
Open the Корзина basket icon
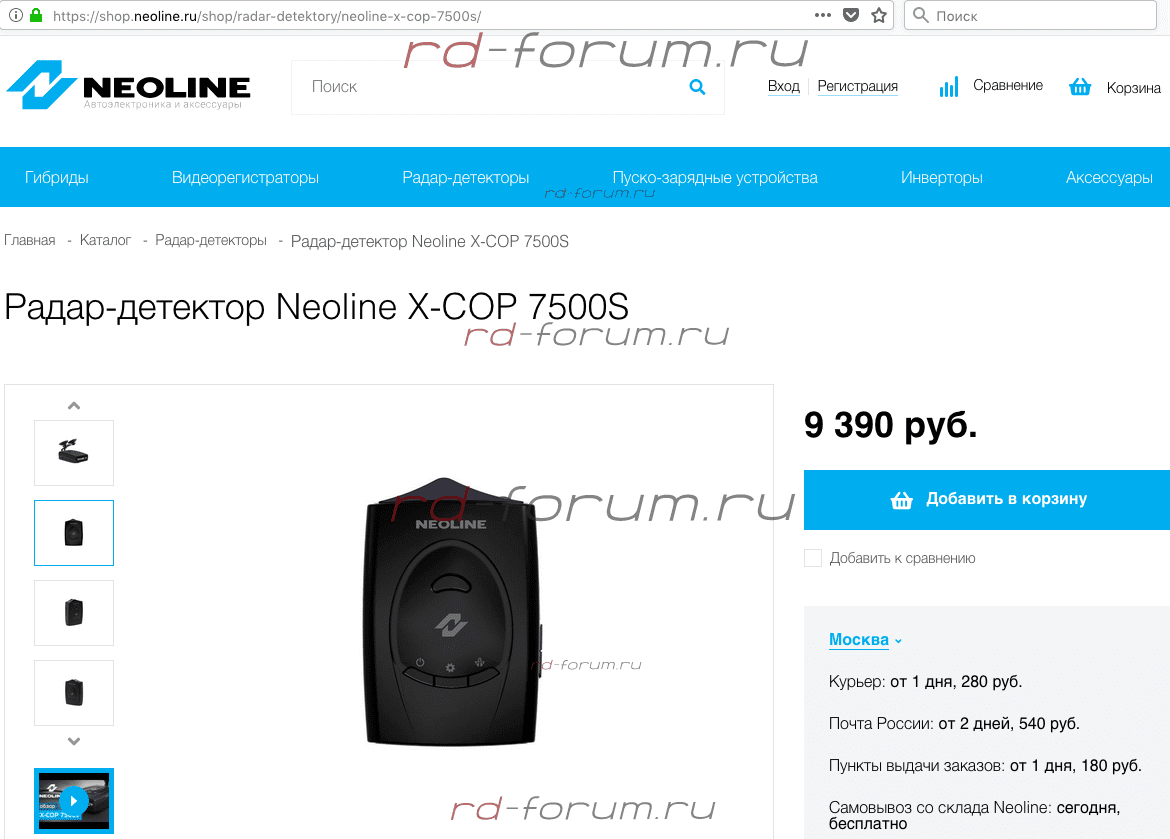(1080, 87)
